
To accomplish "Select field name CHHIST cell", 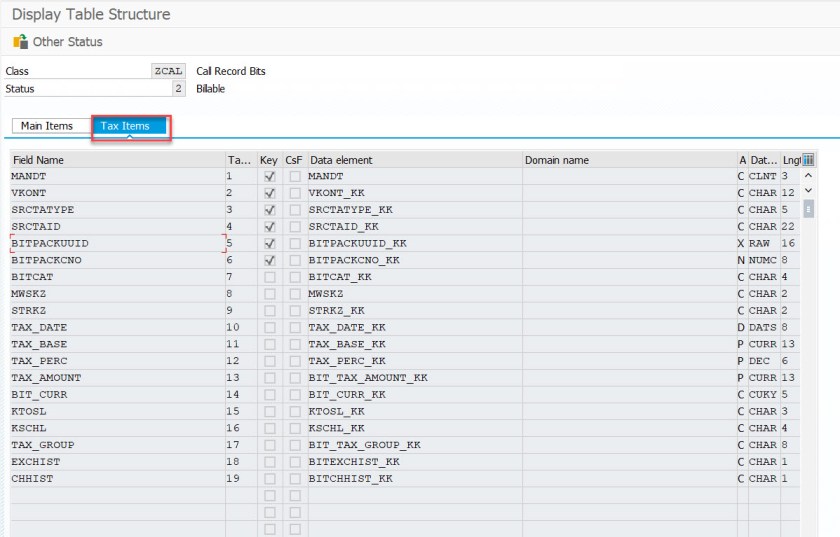I will coord(117,479).
